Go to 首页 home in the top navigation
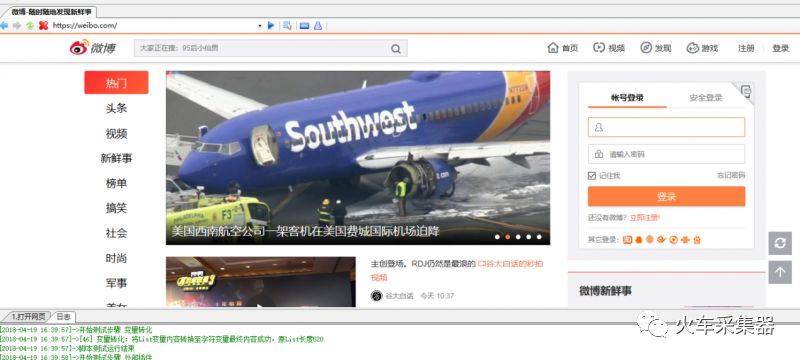Image resolution: width=800 pixels, height=360 pixels. (x=563, y=48)
